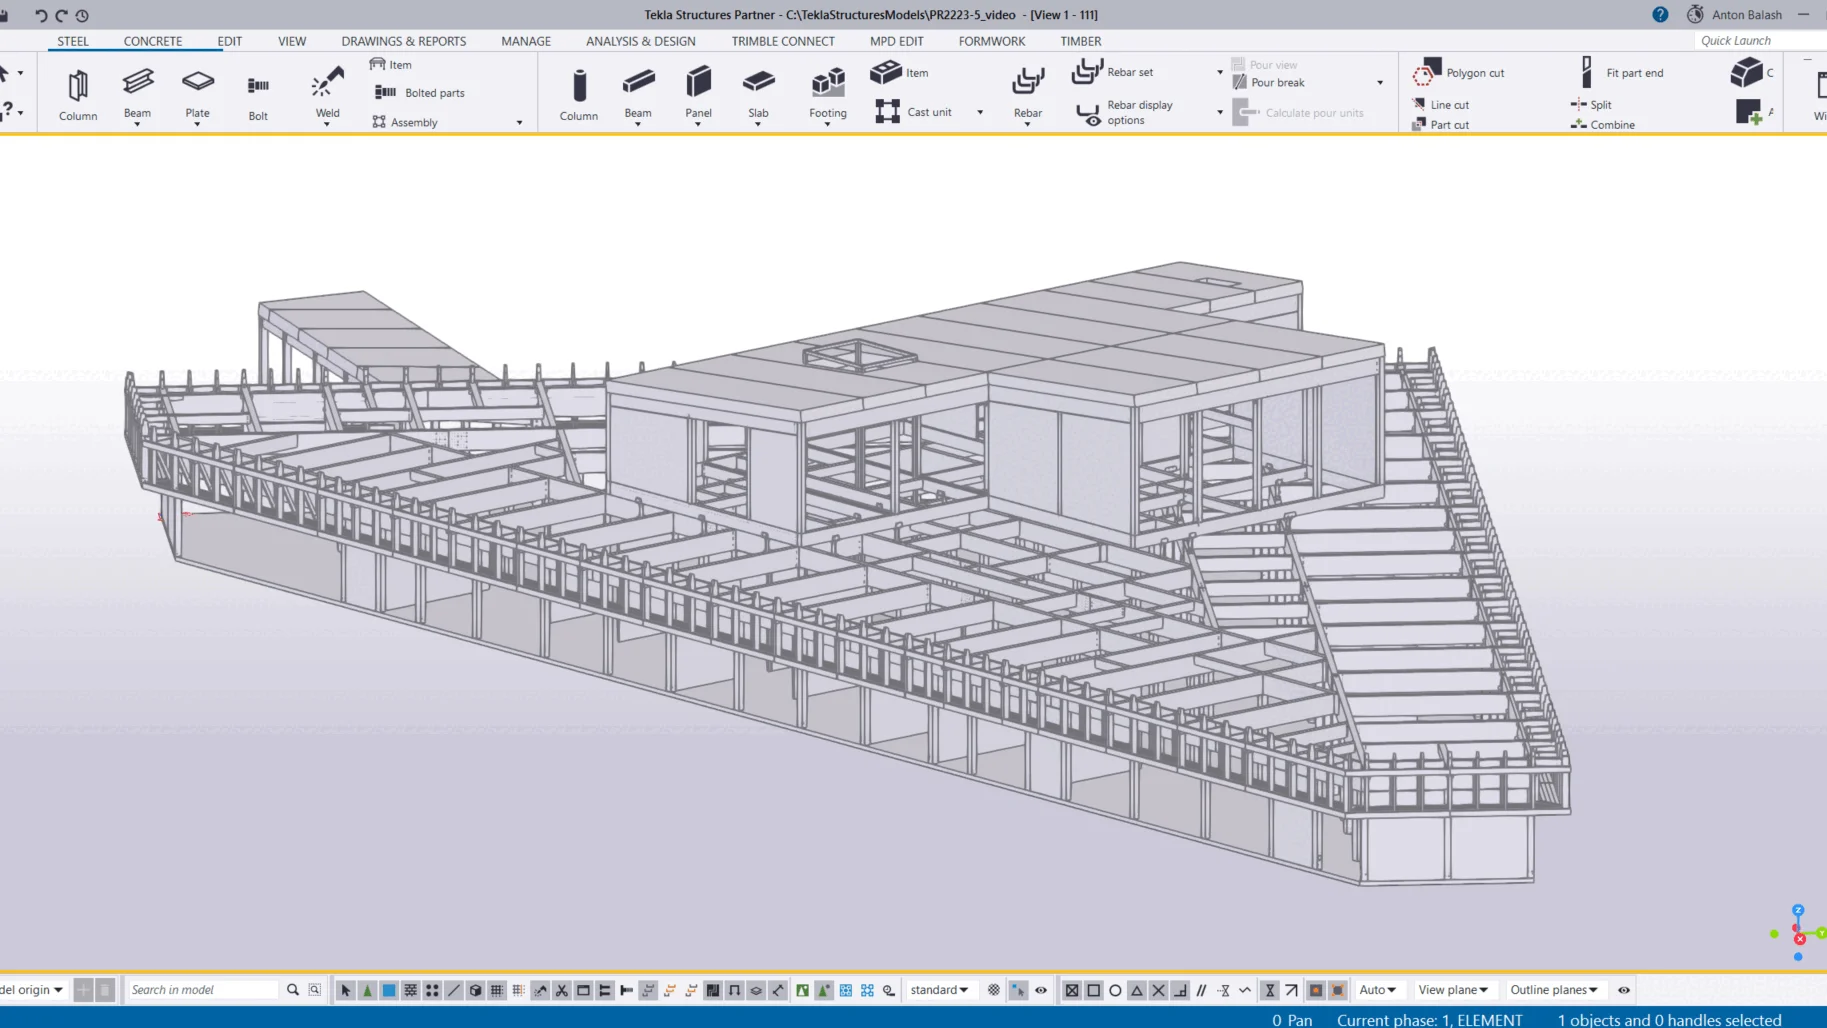Image resolution: width=1827 pixels, height=1028 pixels.
Task: Toggle the triangle snap switch in the snapping toolbar
Action: (x=1137, y=990)
